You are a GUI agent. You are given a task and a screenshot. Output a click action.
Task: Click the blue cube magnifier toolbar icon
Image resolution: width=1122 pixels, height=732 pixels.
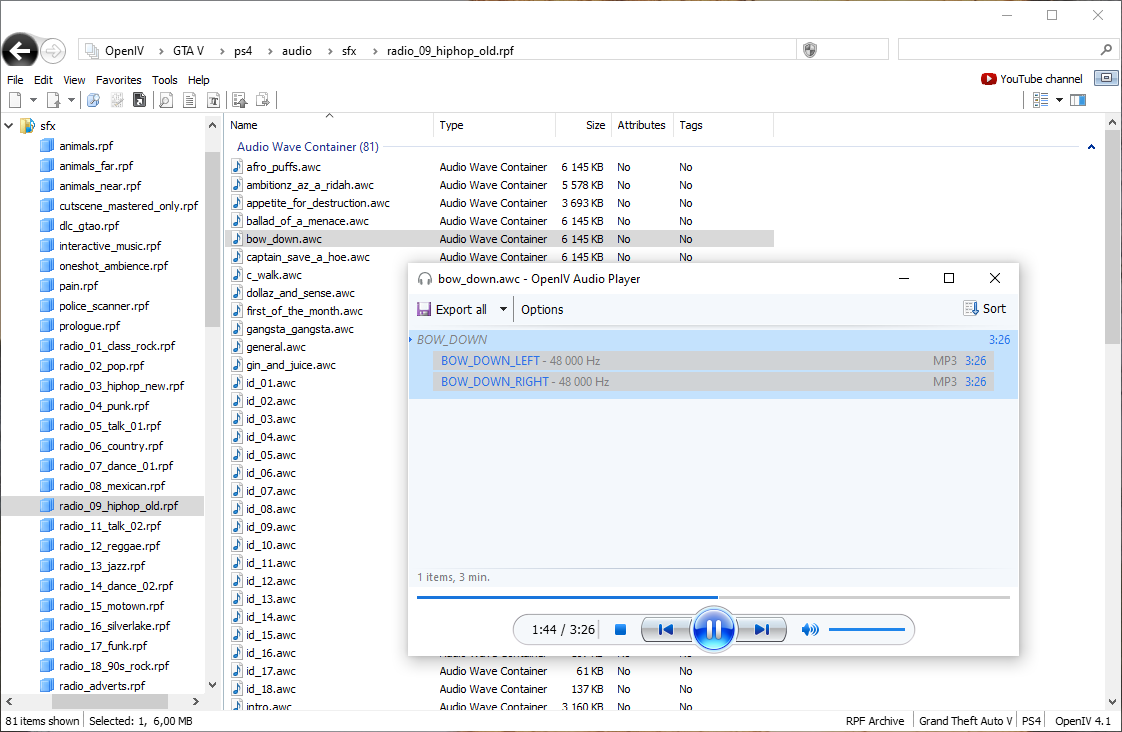[93, 100]
